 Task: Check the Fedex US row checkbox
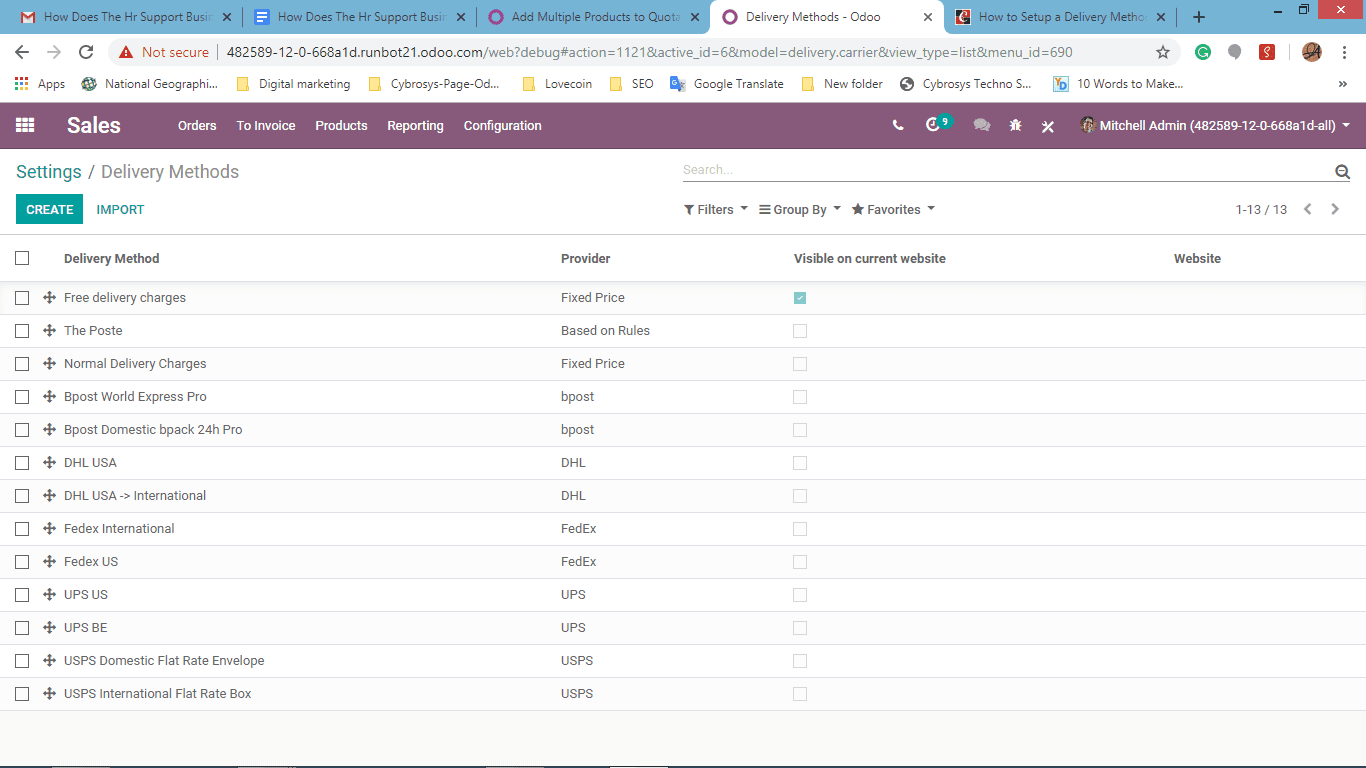[22, 561]
